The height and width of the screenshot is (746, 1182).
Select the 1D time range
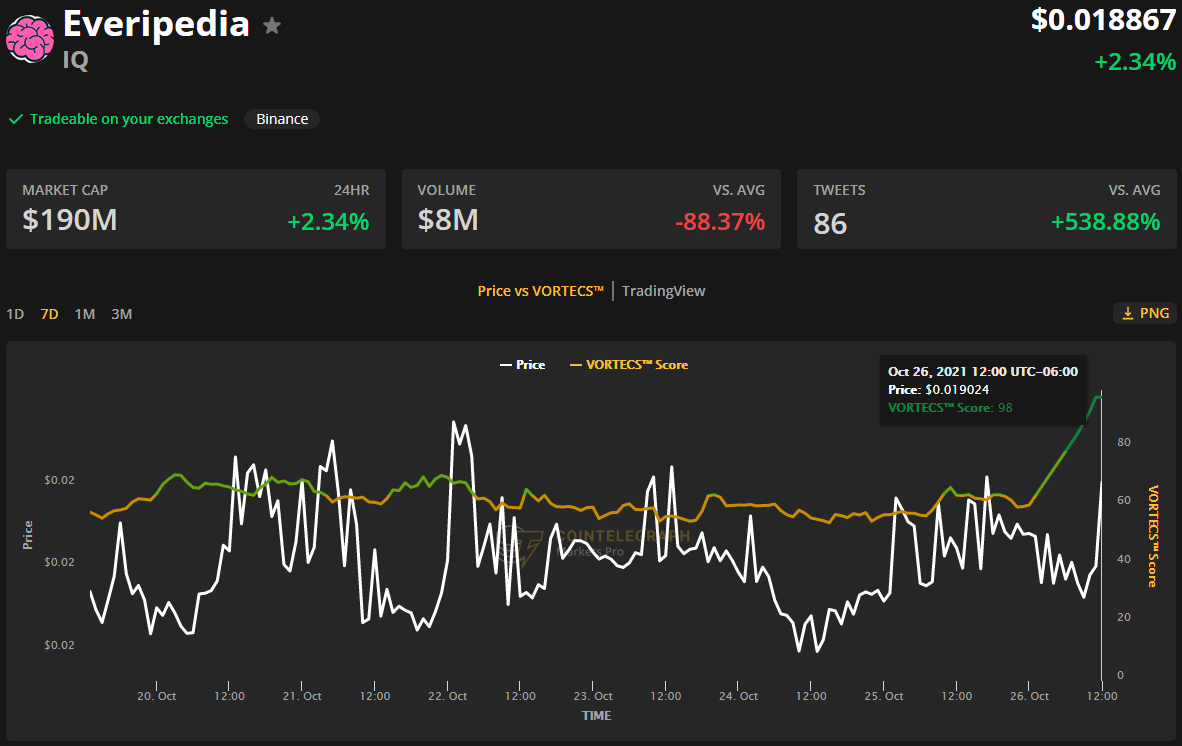click(15, 314)
